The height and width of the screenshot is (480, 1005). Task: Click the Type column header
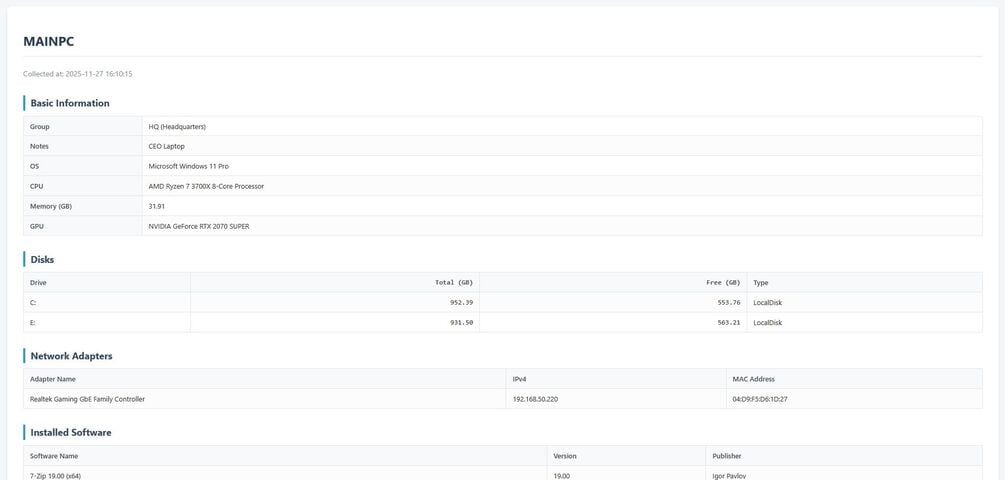[x=865, y=283]
